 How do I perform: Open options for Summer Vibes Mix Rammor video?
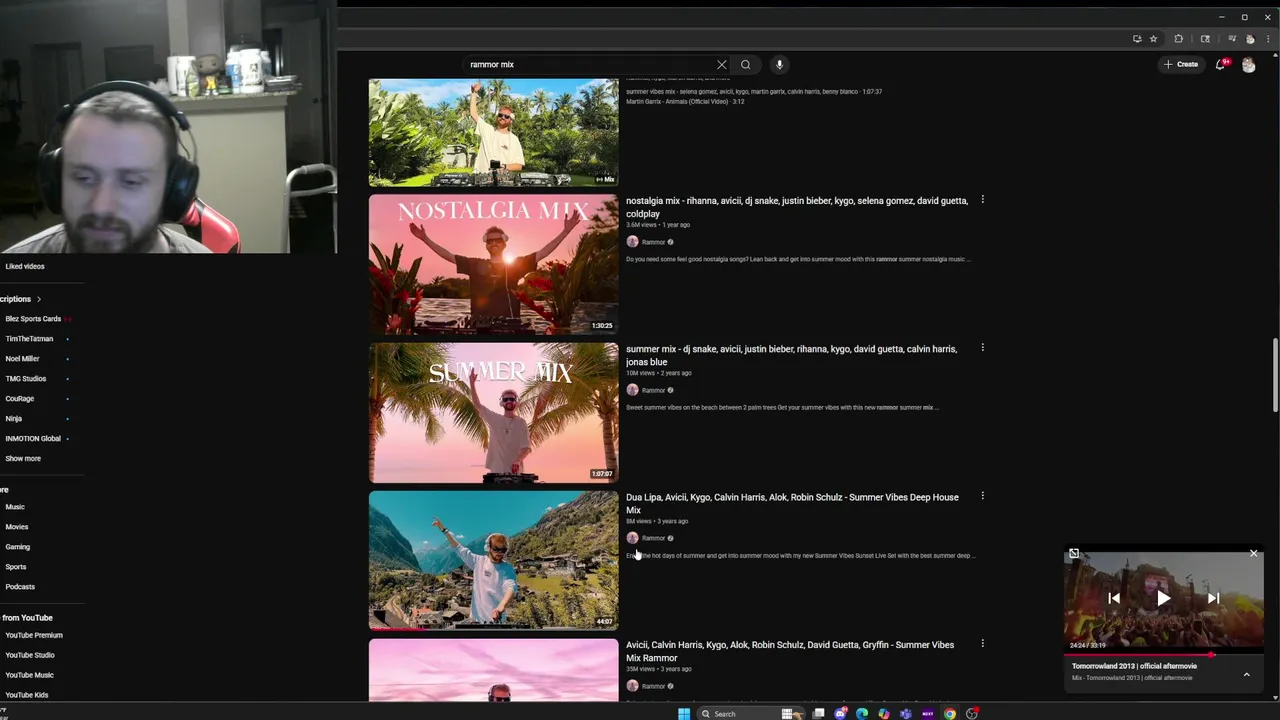(x=982, y=644)
